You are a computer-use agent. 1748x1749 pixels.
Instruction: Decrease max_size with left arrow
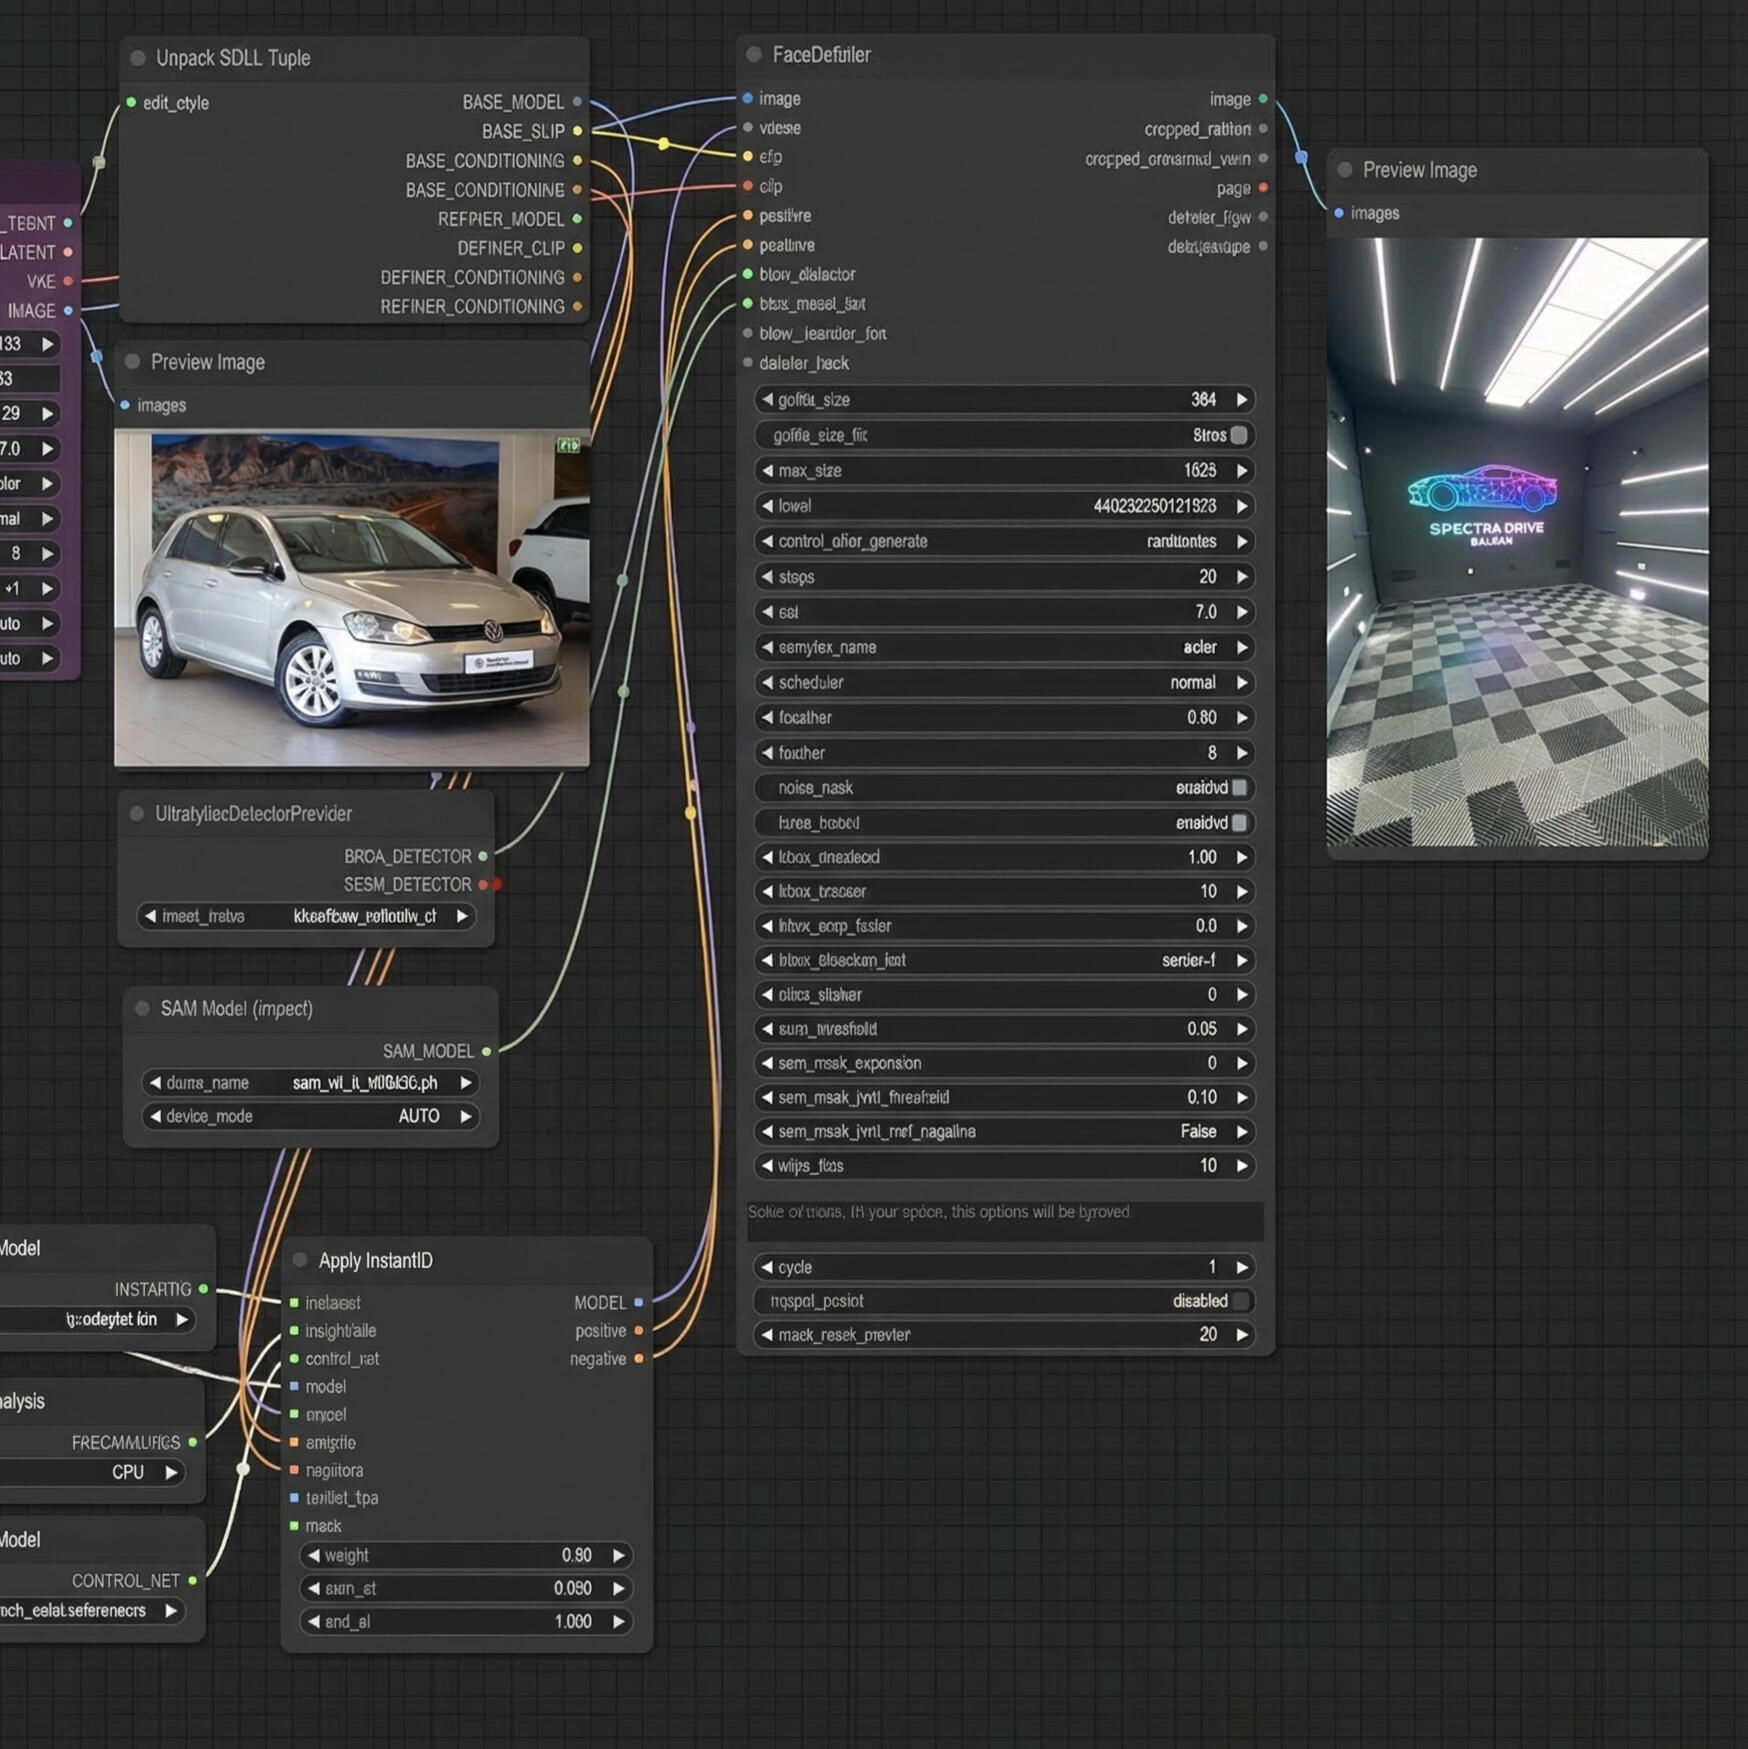[x=767, y=471]
